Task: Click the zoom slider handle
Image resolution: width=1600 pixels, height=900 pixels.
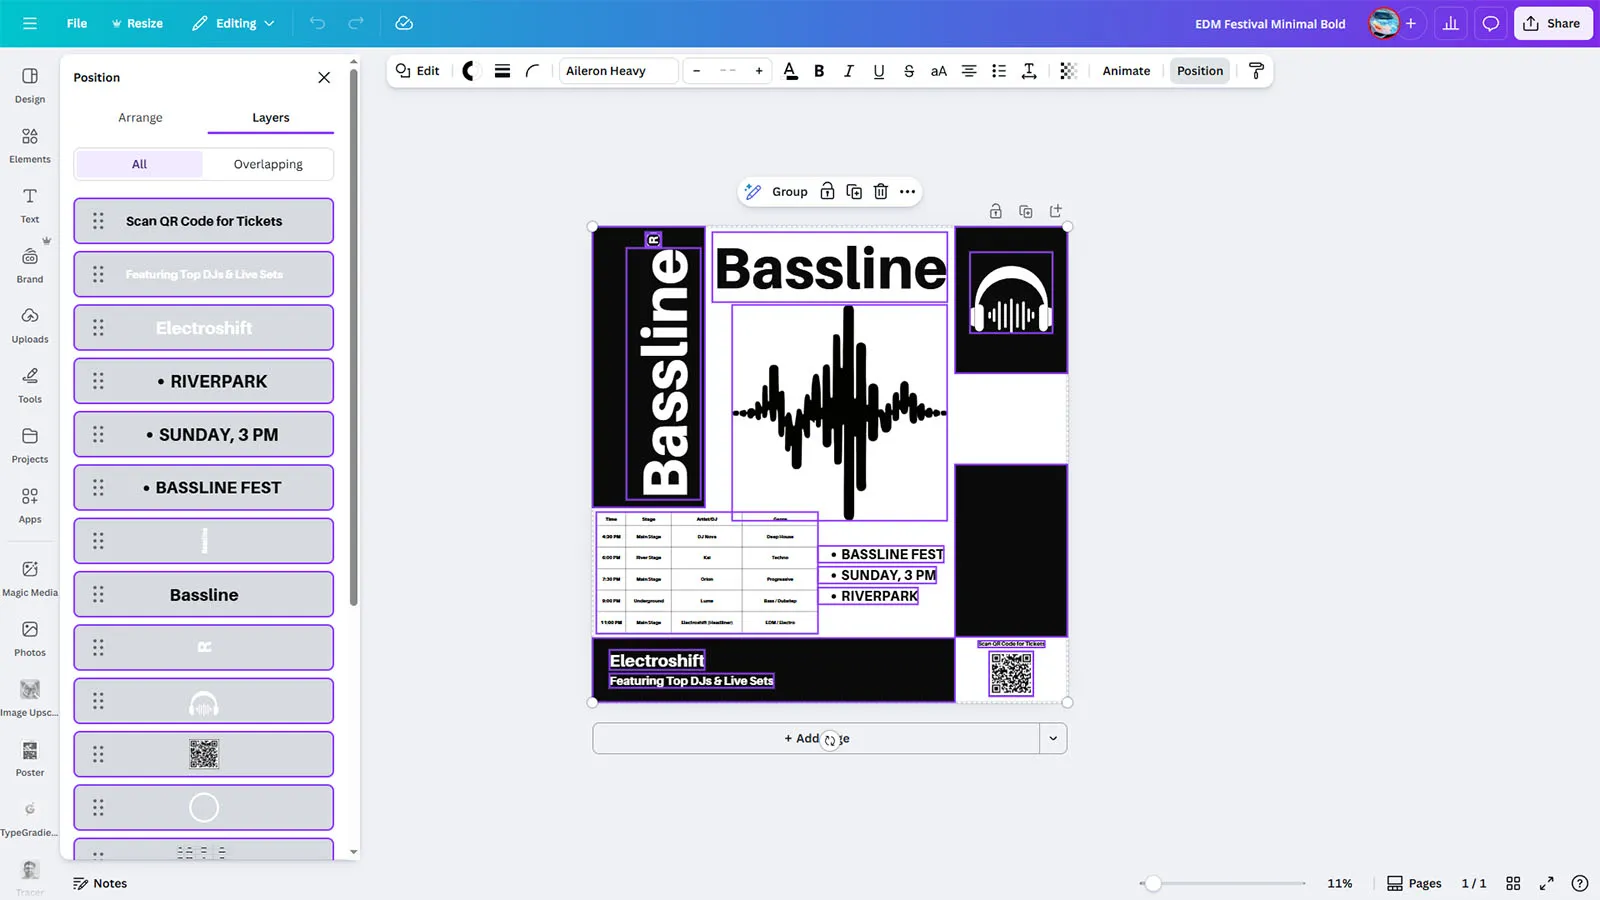Action: pos(1153,884)
